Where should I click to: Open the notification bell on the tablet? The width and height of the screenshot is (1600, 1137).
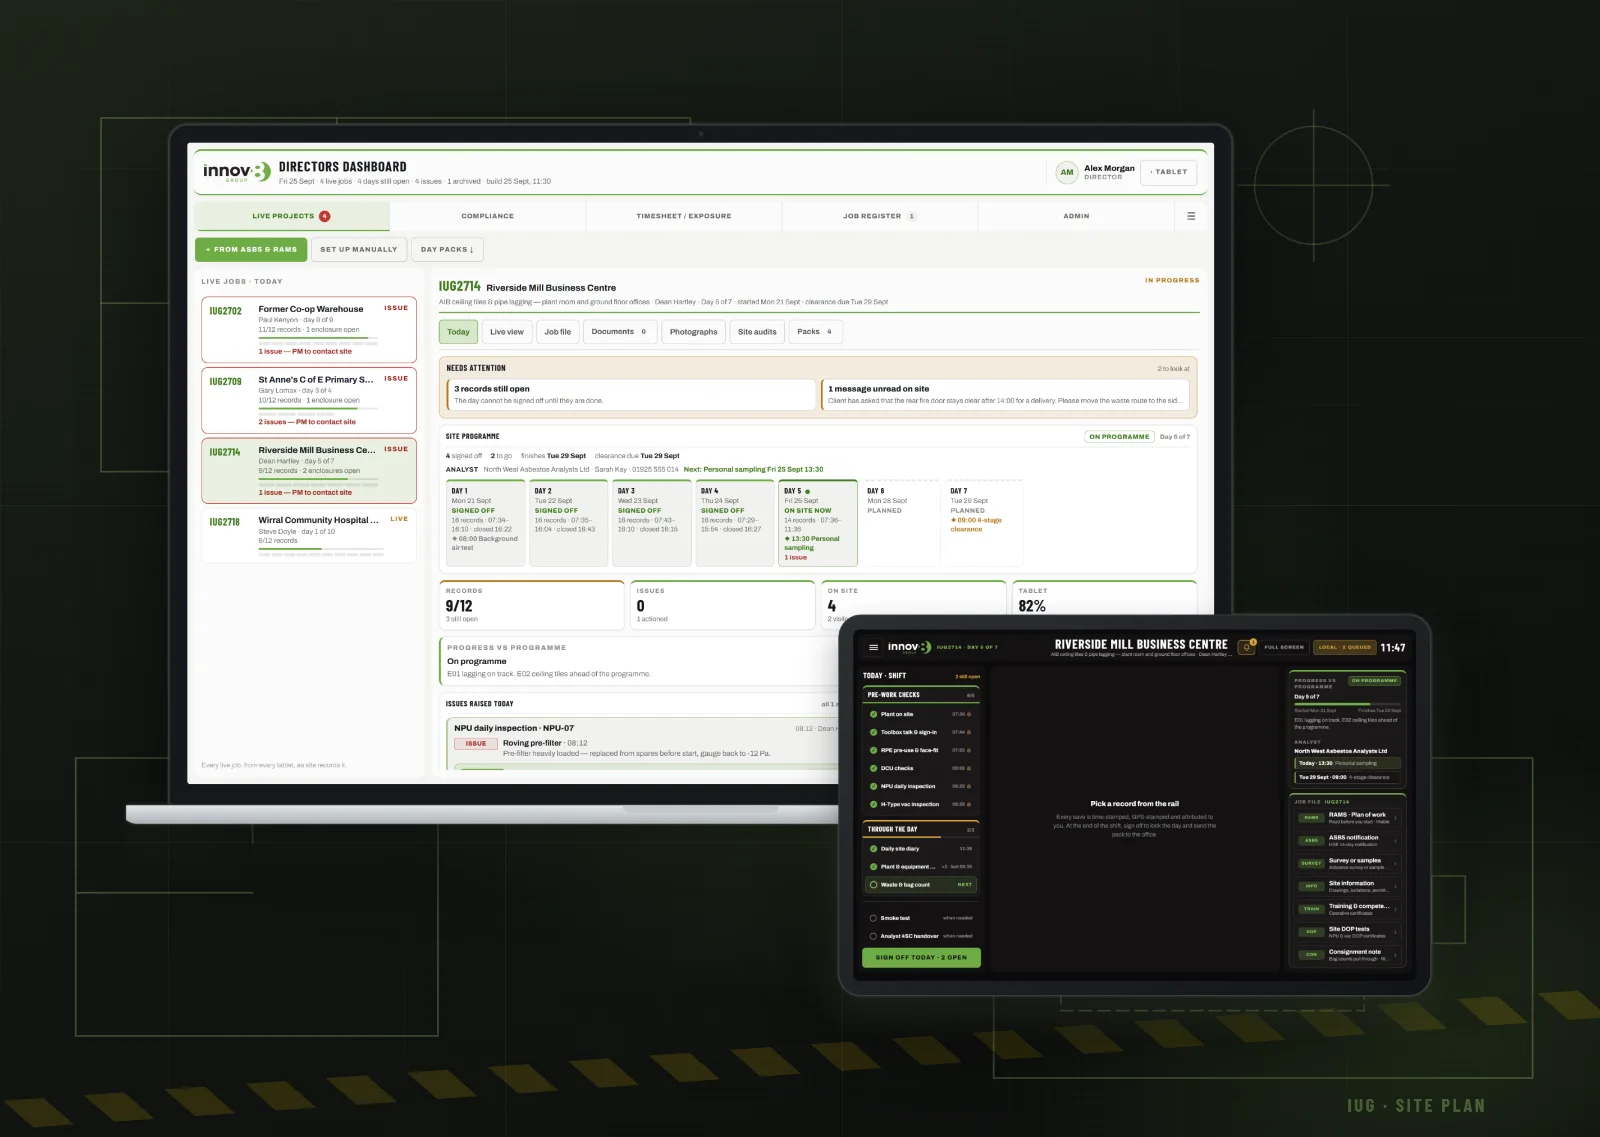point(1247,647)
